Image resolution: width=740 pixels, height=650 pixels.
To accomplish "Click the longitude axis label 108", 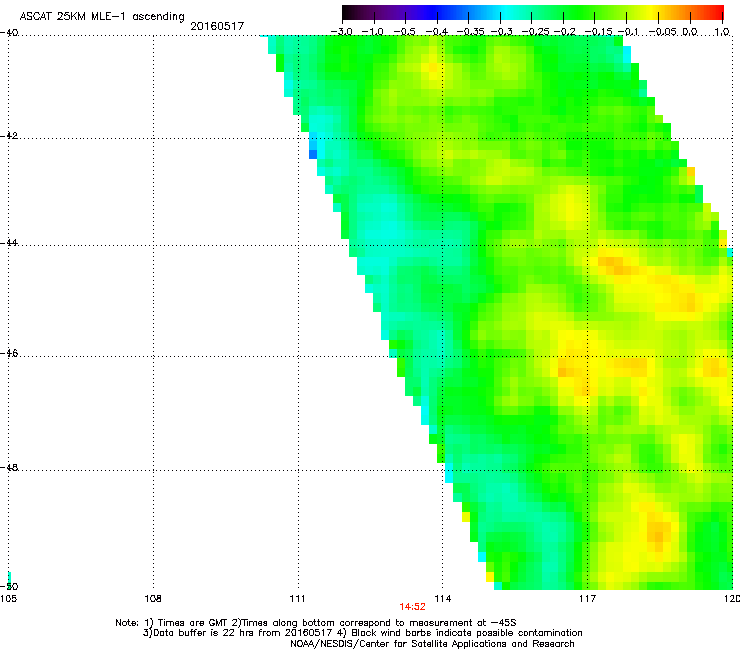I will click(x=153, y=599).
